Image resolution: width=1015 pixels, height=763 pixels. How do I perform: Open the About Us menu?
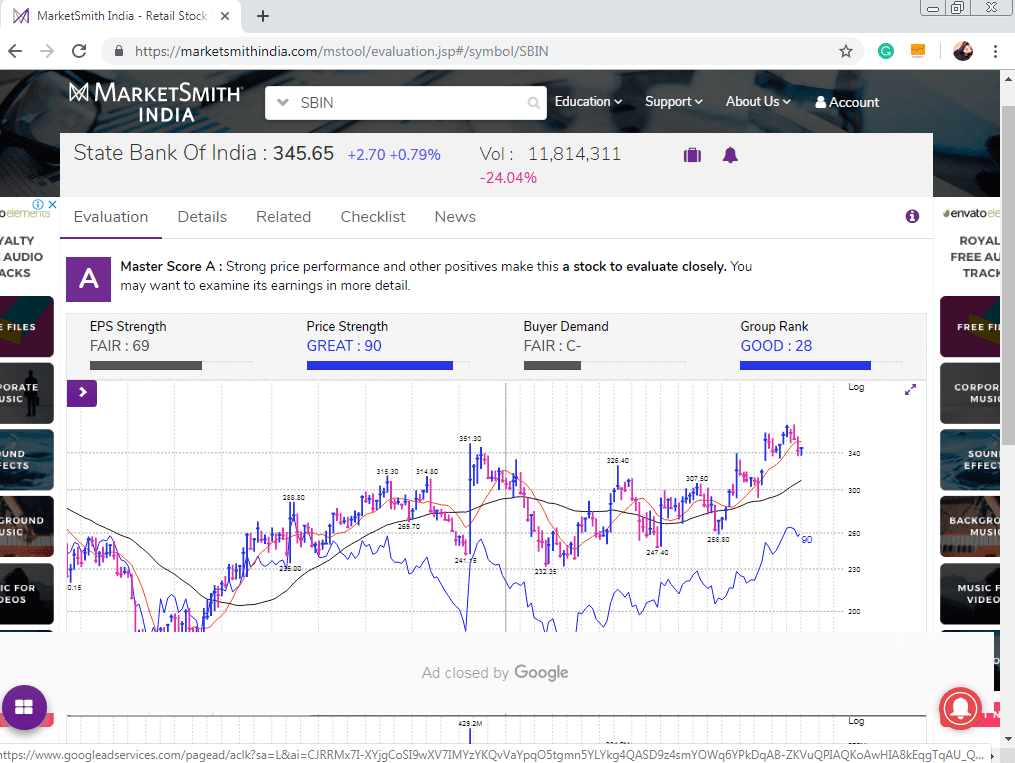(x=758, y=102)
